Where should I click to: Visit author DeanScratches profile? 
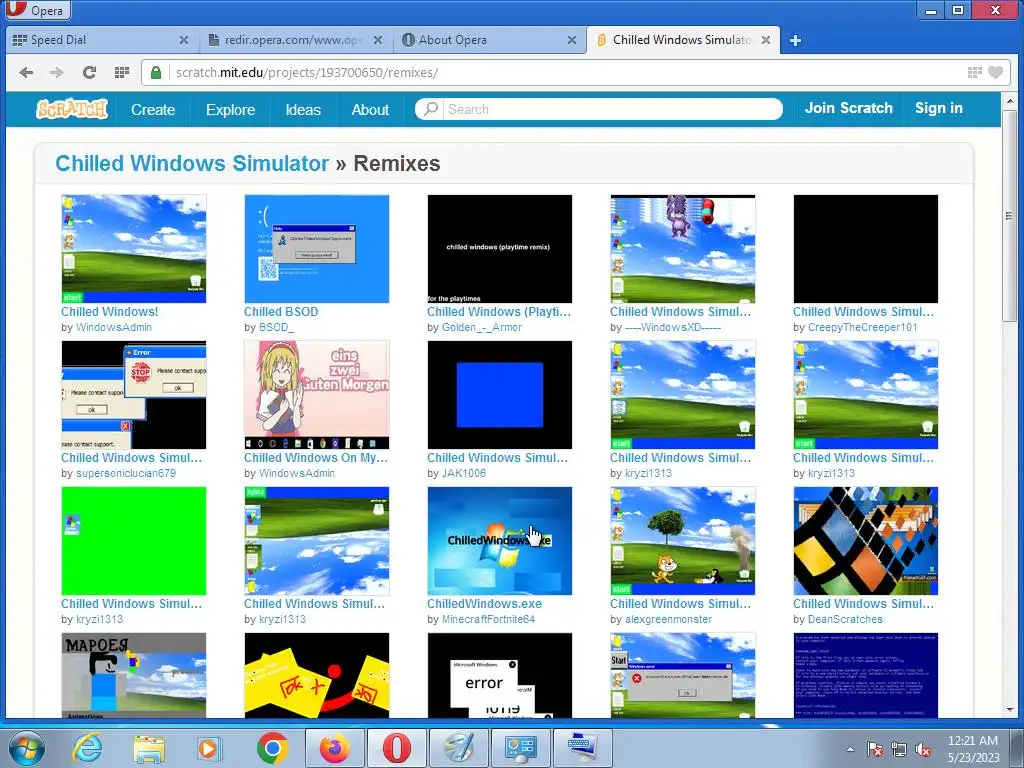coord(845,619)
